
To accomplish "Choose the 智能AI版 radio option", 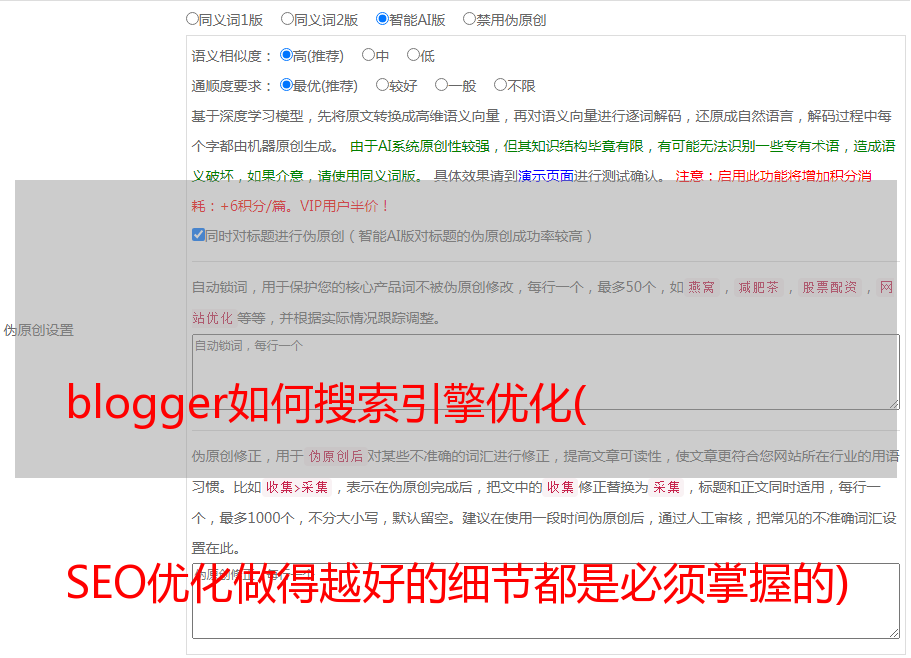I will [382, 19].
